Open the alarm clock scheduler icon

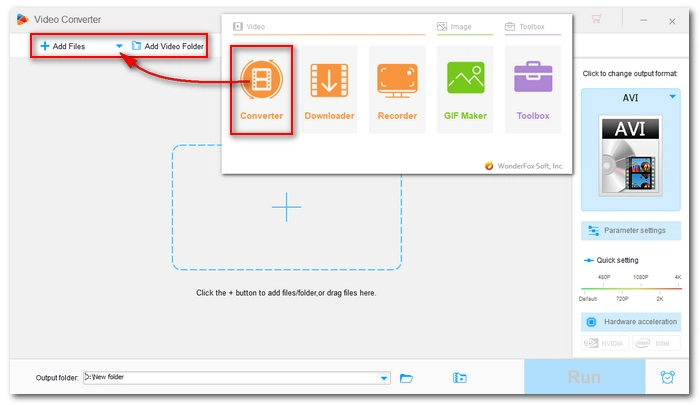click(x=667, y=377)
